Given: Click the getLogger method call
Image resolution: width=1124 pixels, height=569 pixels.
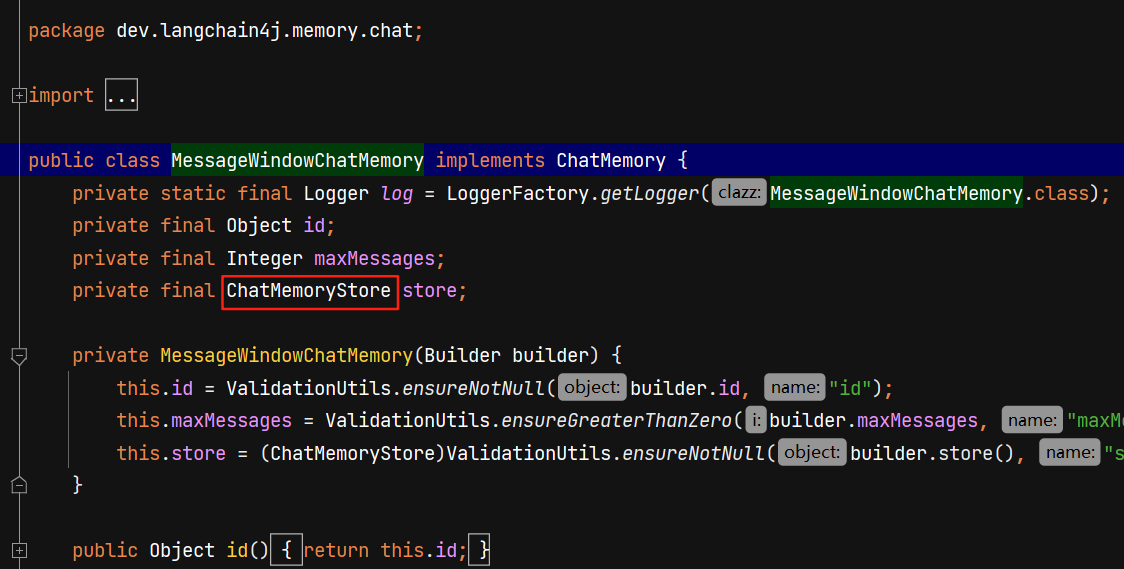Looking at the screenshot, I should pyautogui.click(x=650, y=193).
